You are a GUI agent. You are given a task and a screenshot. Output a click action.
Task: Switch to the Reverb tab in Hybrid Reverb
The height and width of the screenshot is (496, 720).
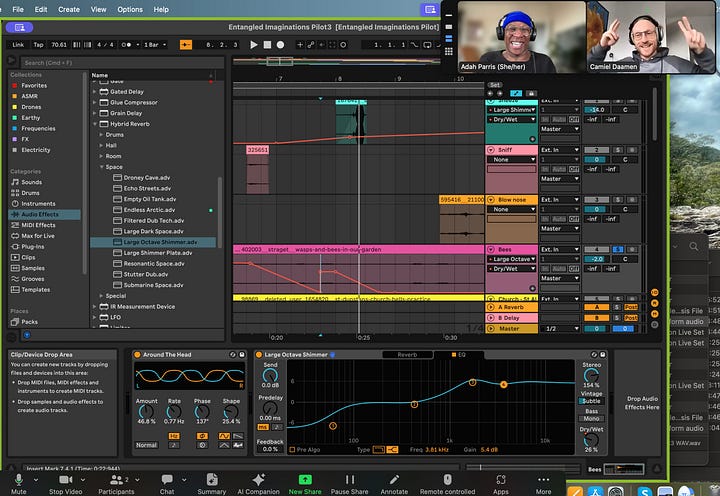(407, 355)
